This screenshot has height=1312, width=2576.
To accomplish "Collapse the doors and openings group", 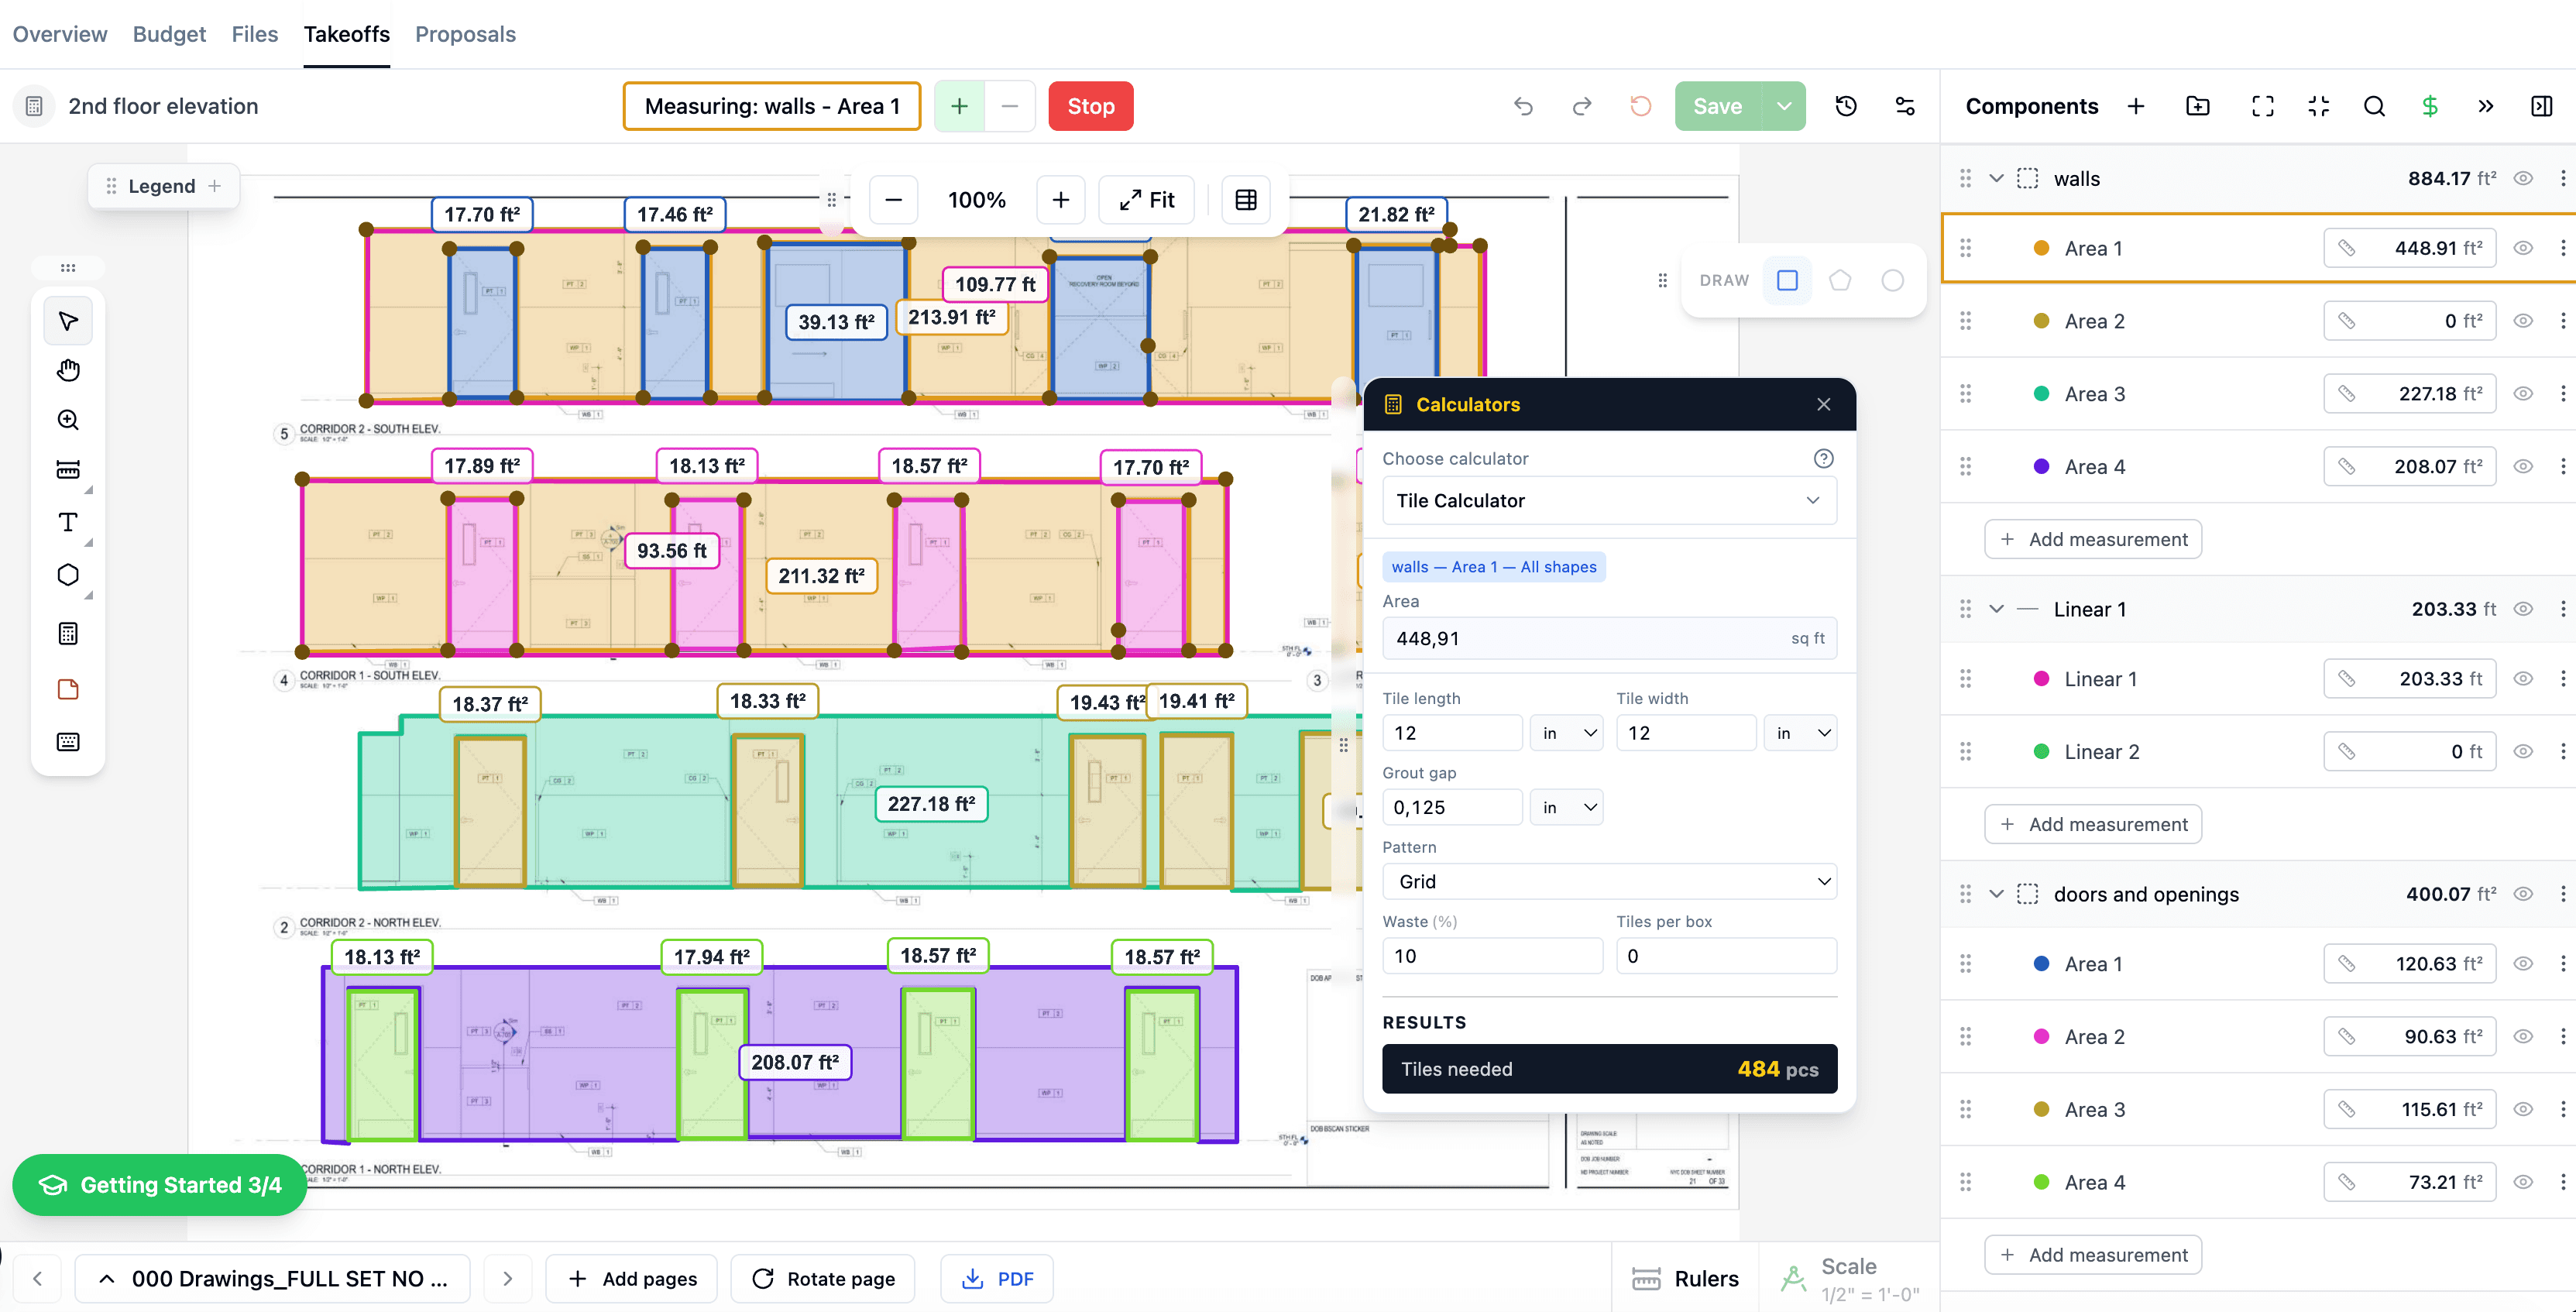I will pyautogui.click(x=1996, y=894).
